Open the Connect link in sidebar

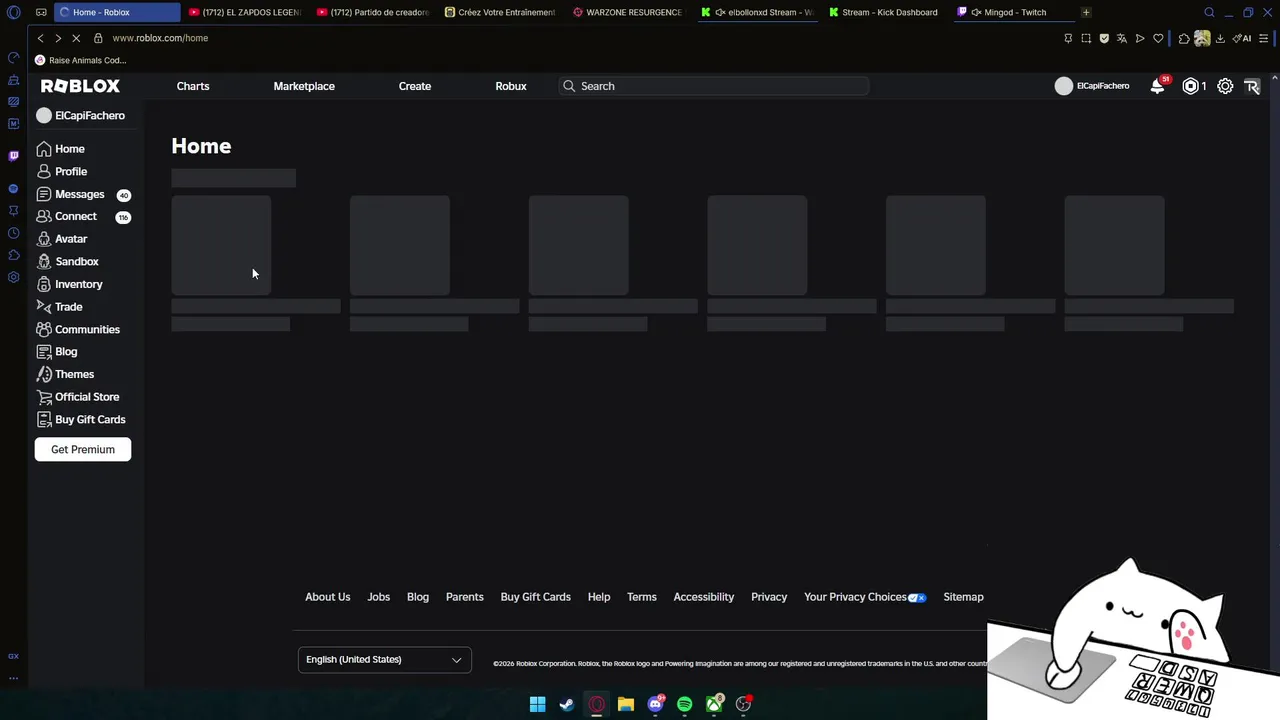(x=76, y=217)
